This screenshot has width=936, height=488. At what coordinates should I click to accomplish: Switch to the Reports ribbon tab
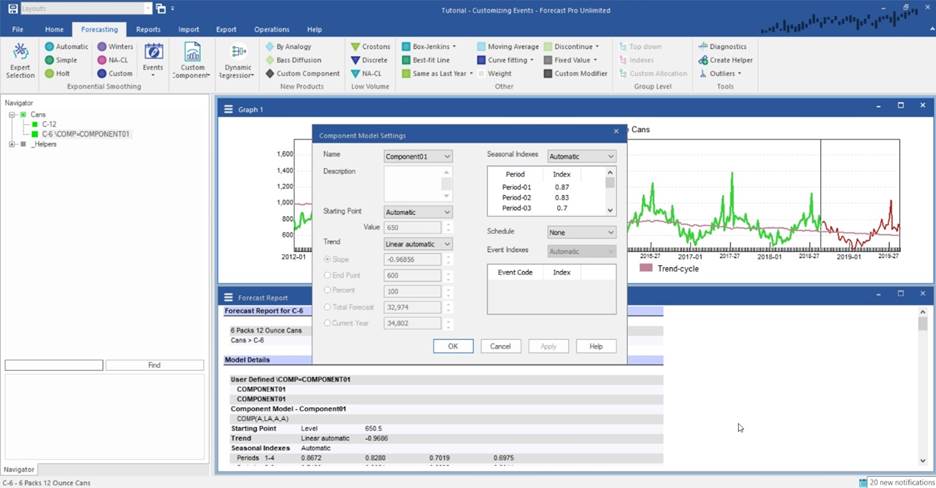(x=148, y=30)
